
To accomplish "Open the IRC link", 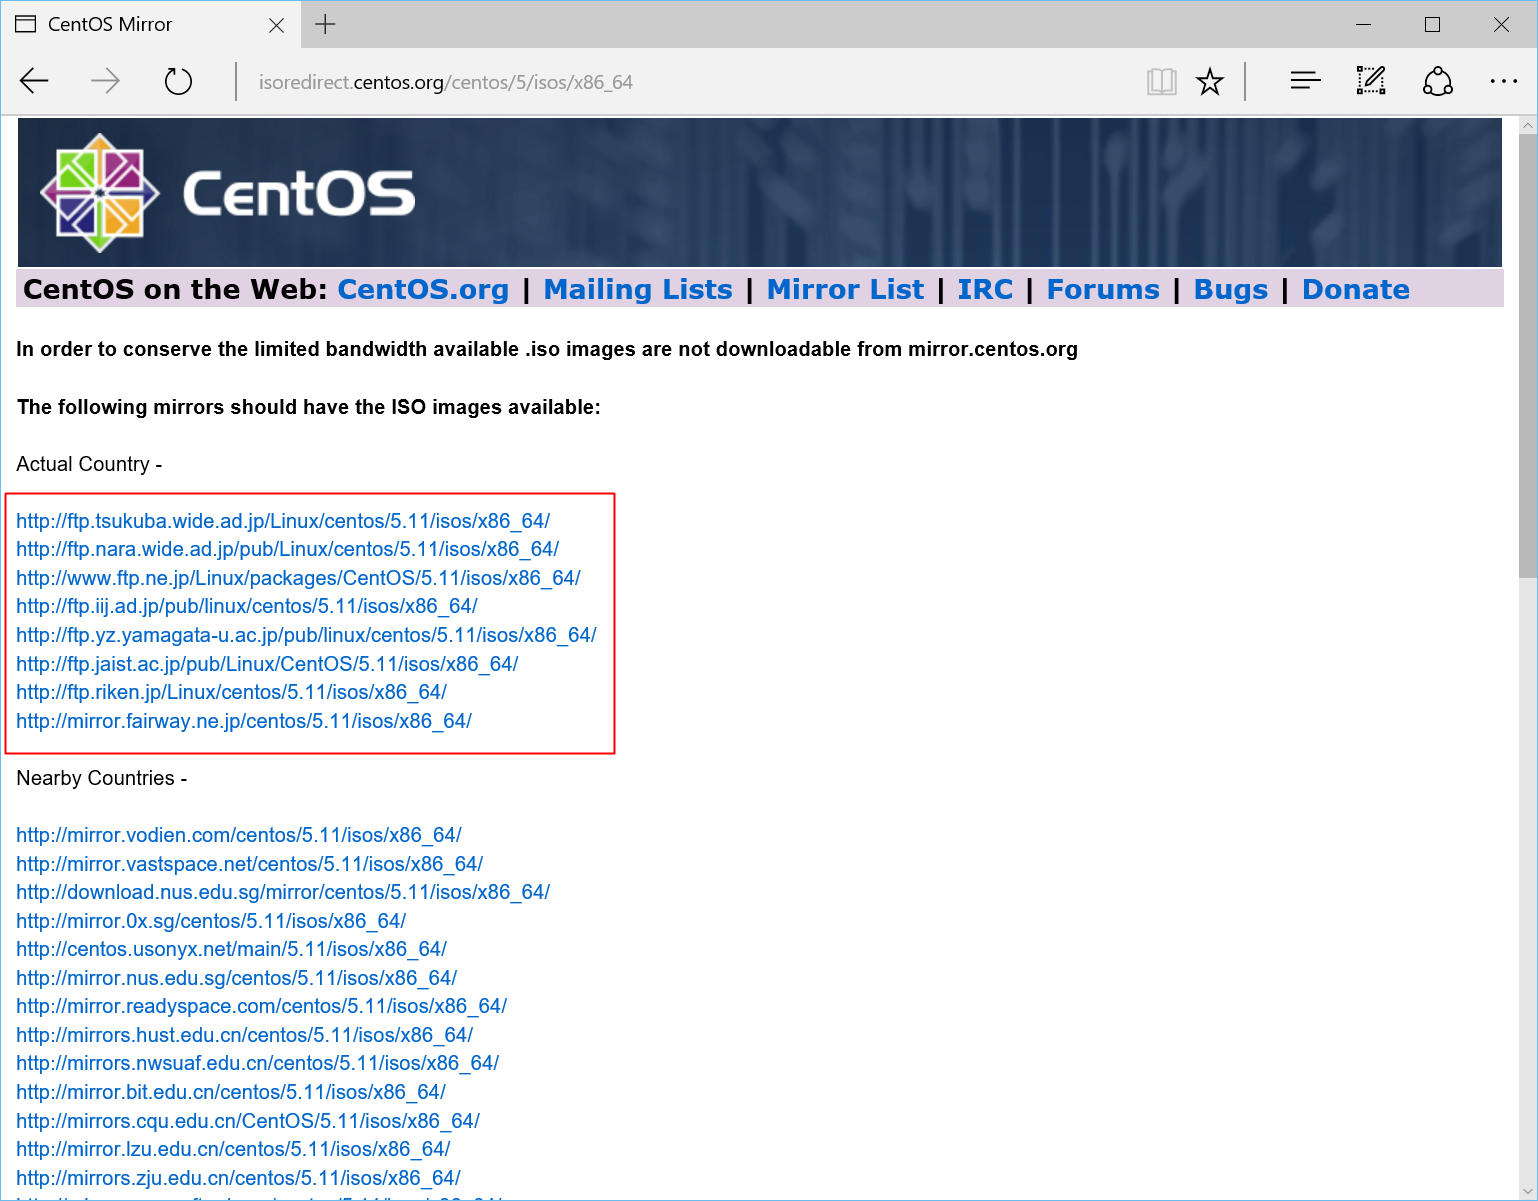I will tap(985, 289).
